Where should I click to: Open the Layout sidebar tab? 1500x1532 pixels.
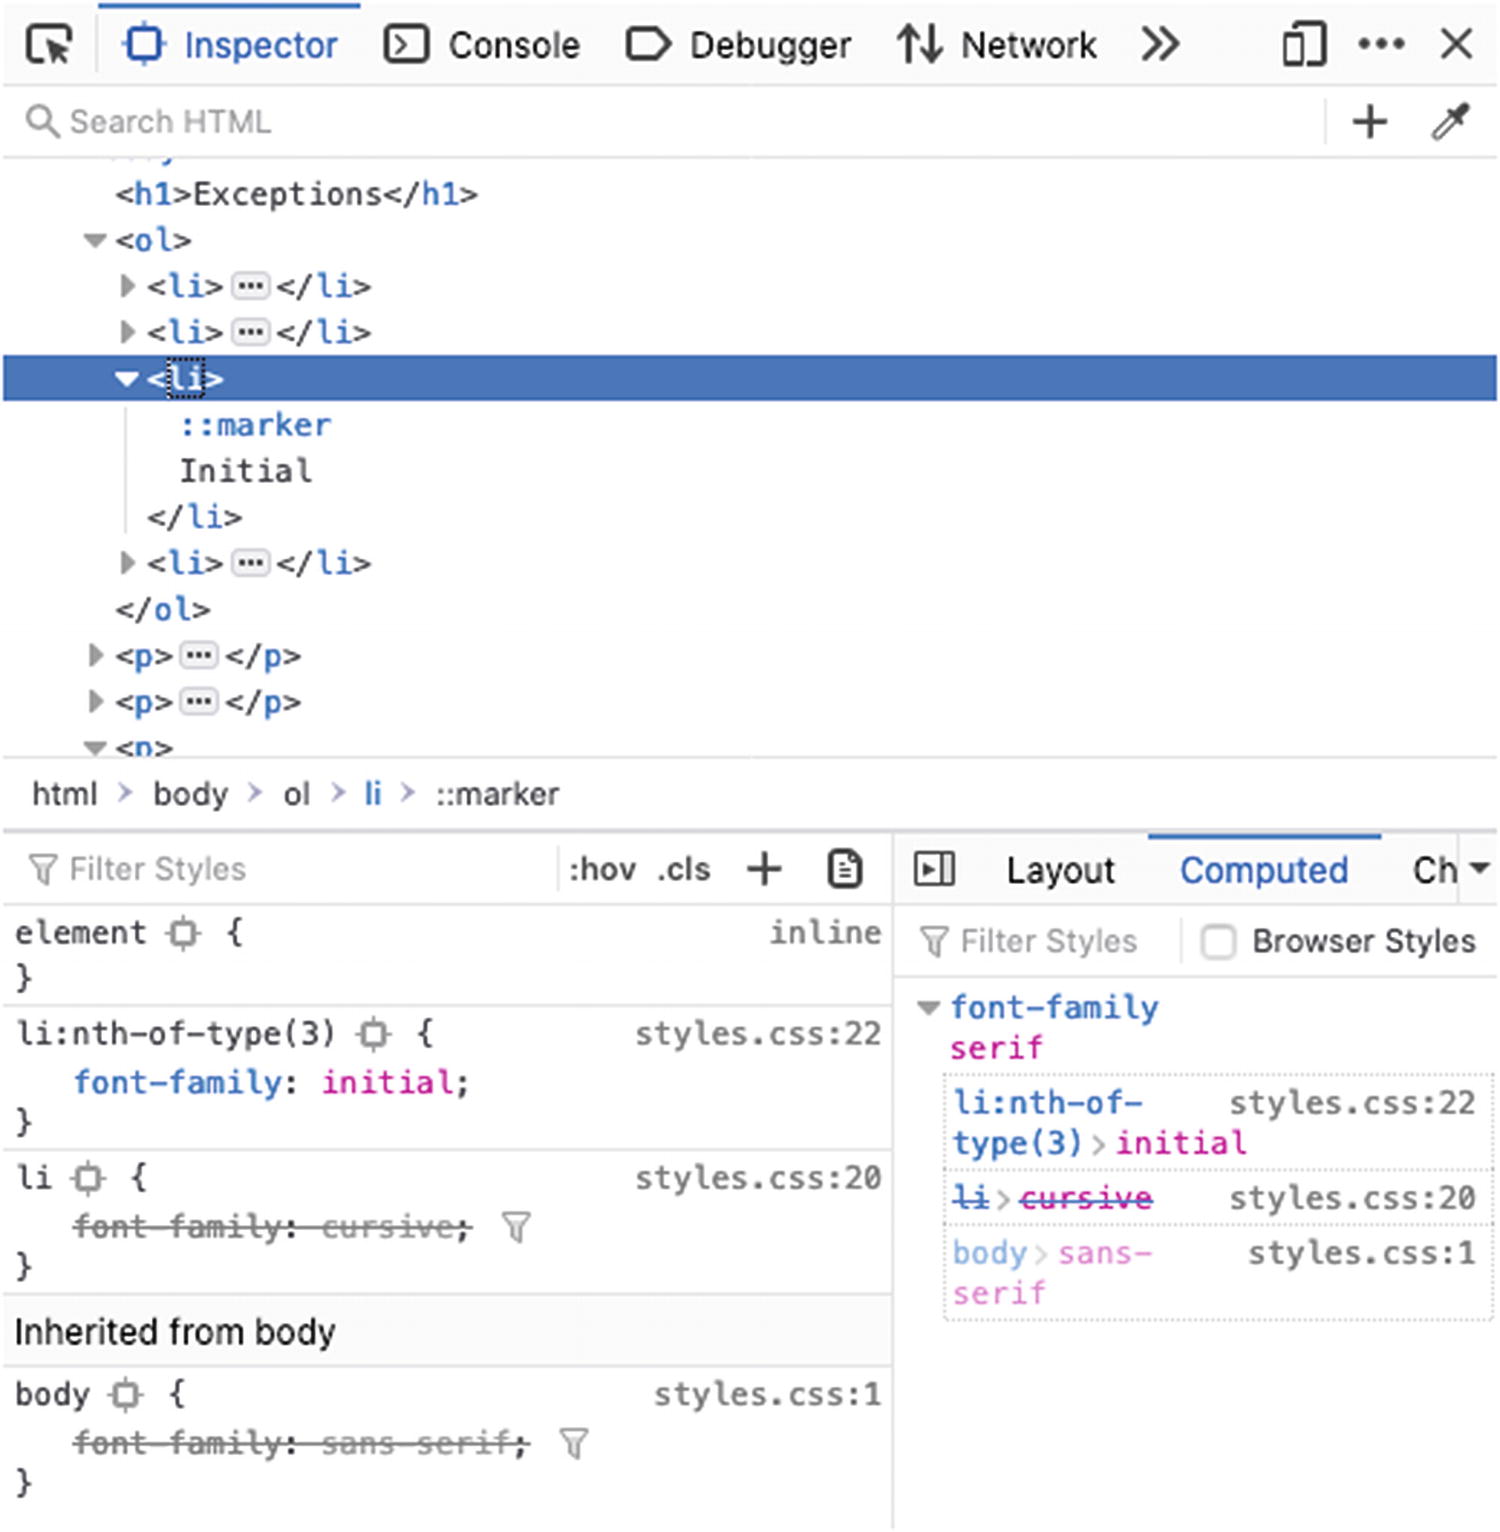pos(1060,870)
